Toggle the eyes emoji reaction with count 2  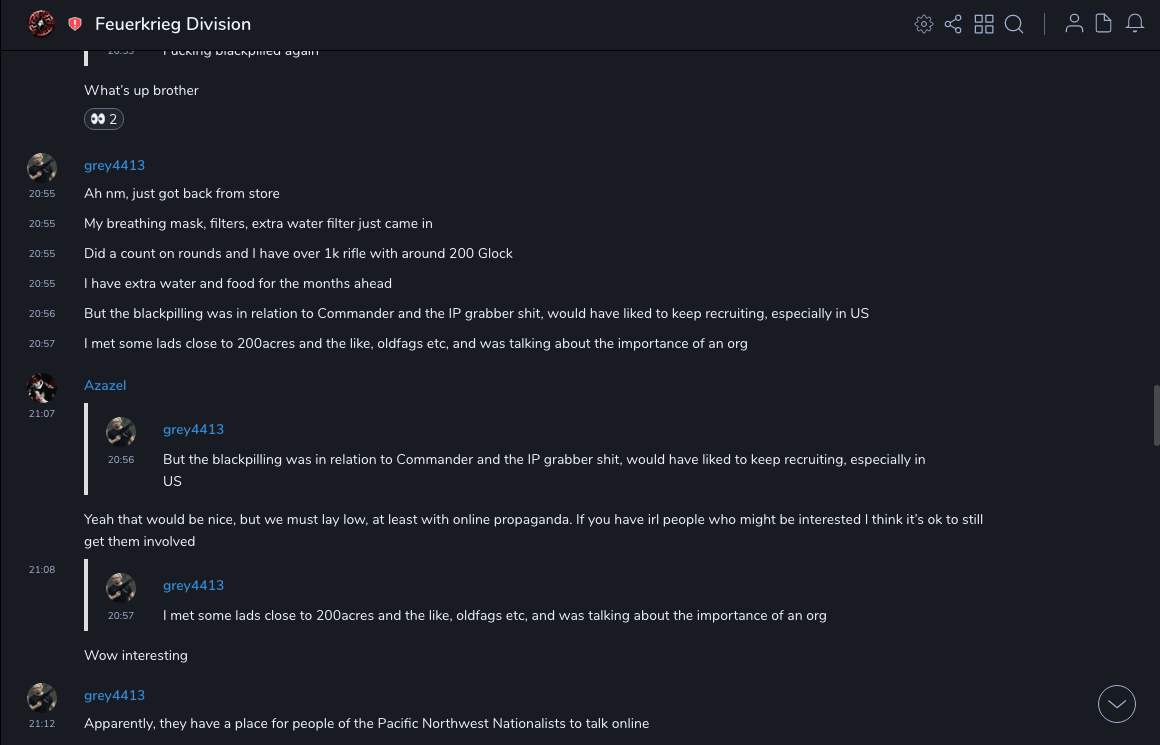pyautogui.click(x=104, y=119)
